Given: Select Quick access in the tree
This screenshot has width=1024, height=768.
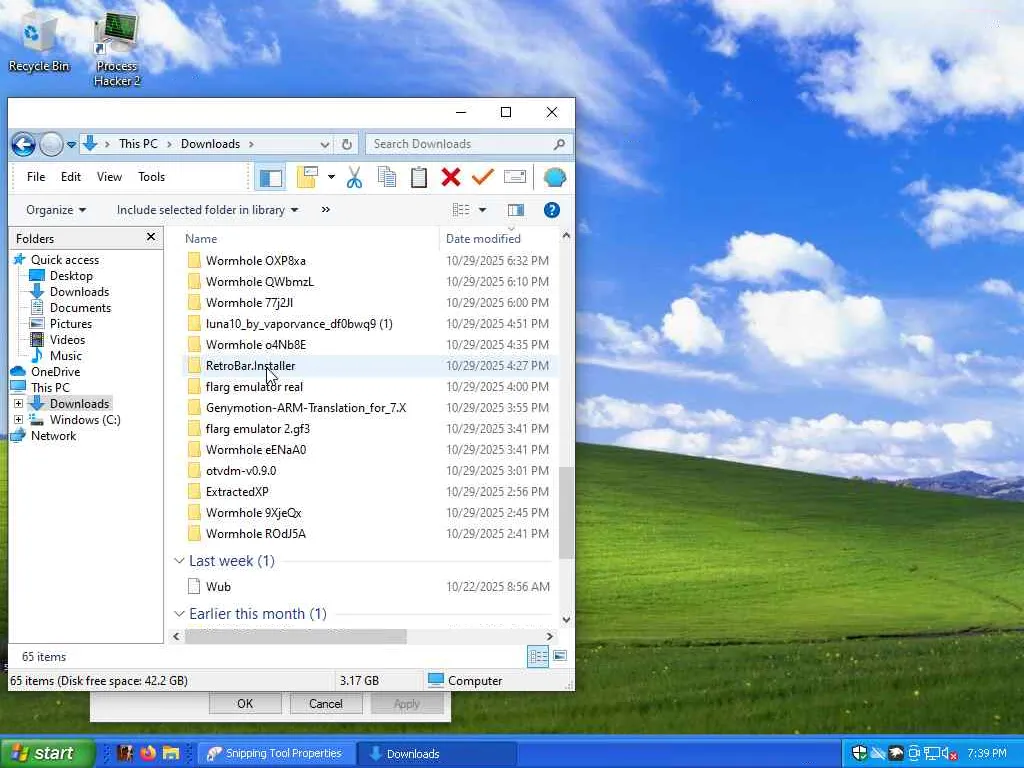Looking at the screenshot, I should tap(65, 259).
